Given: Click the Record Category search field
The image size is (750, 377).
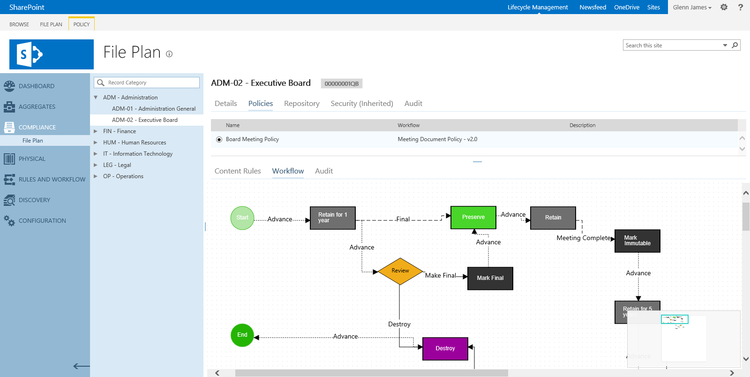Looking at the screenshot, I should pyautogui.click(x=147, y=83).
